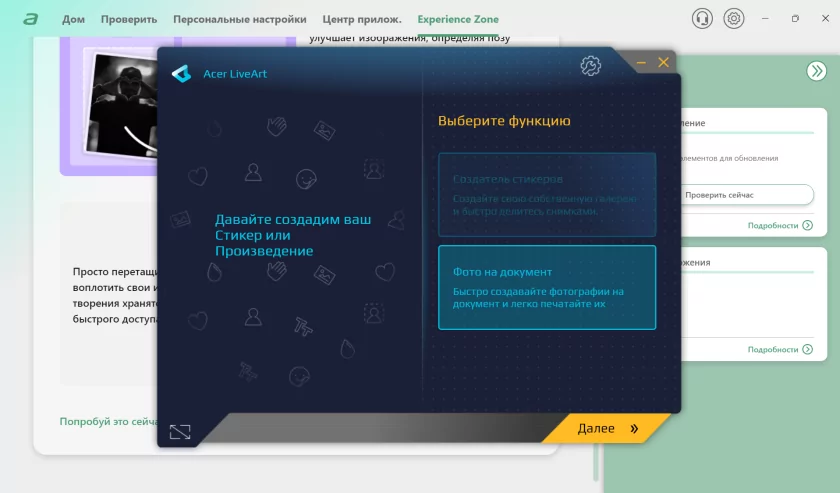
Task: Click Проверить сейчас button
Action: coord(746,195)
